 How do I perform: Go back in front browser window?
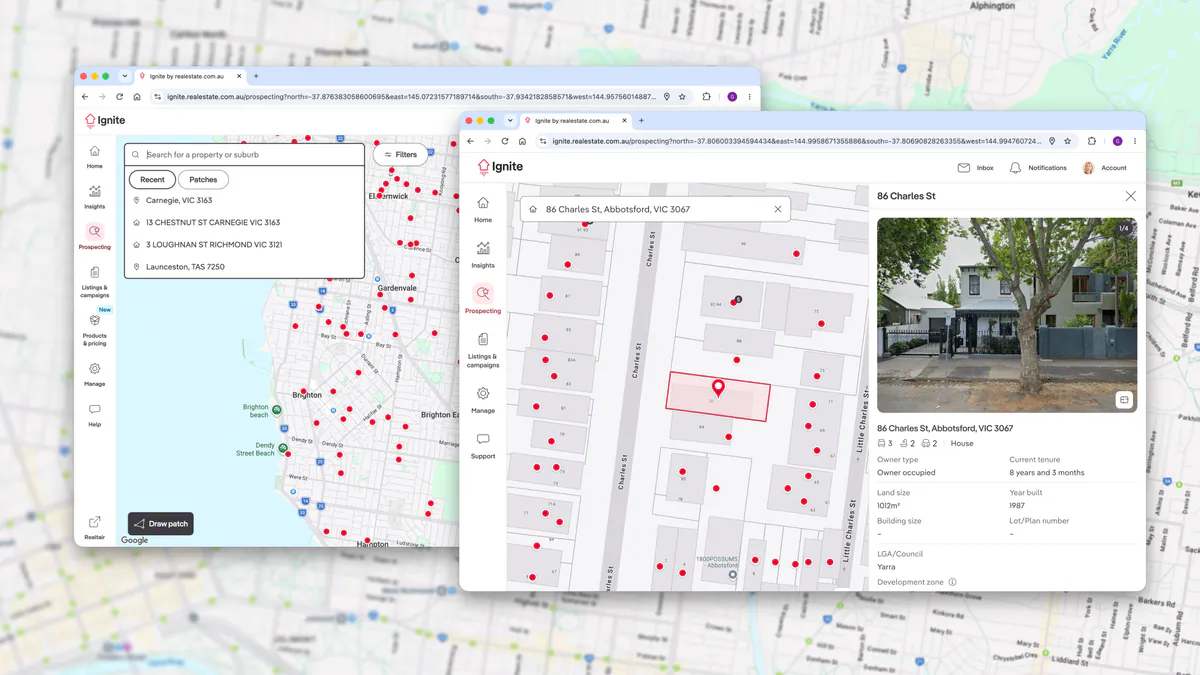(470, 141)
